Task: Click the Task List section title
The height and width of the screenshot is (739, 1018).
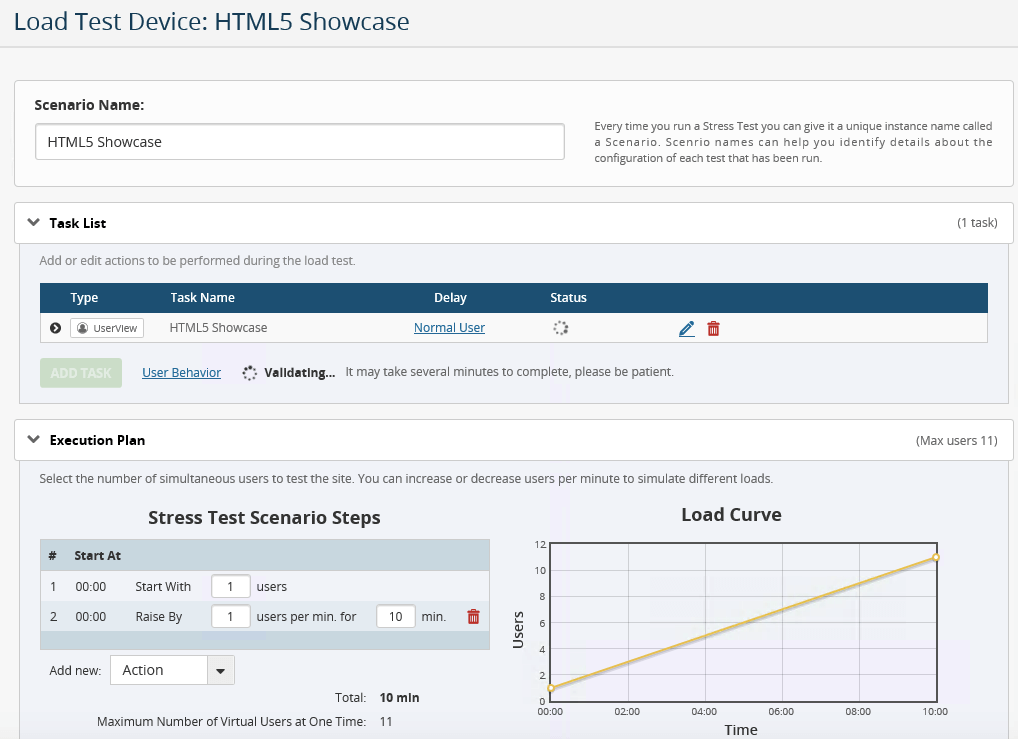Action: pyautogui.click(x=78, y=223)
